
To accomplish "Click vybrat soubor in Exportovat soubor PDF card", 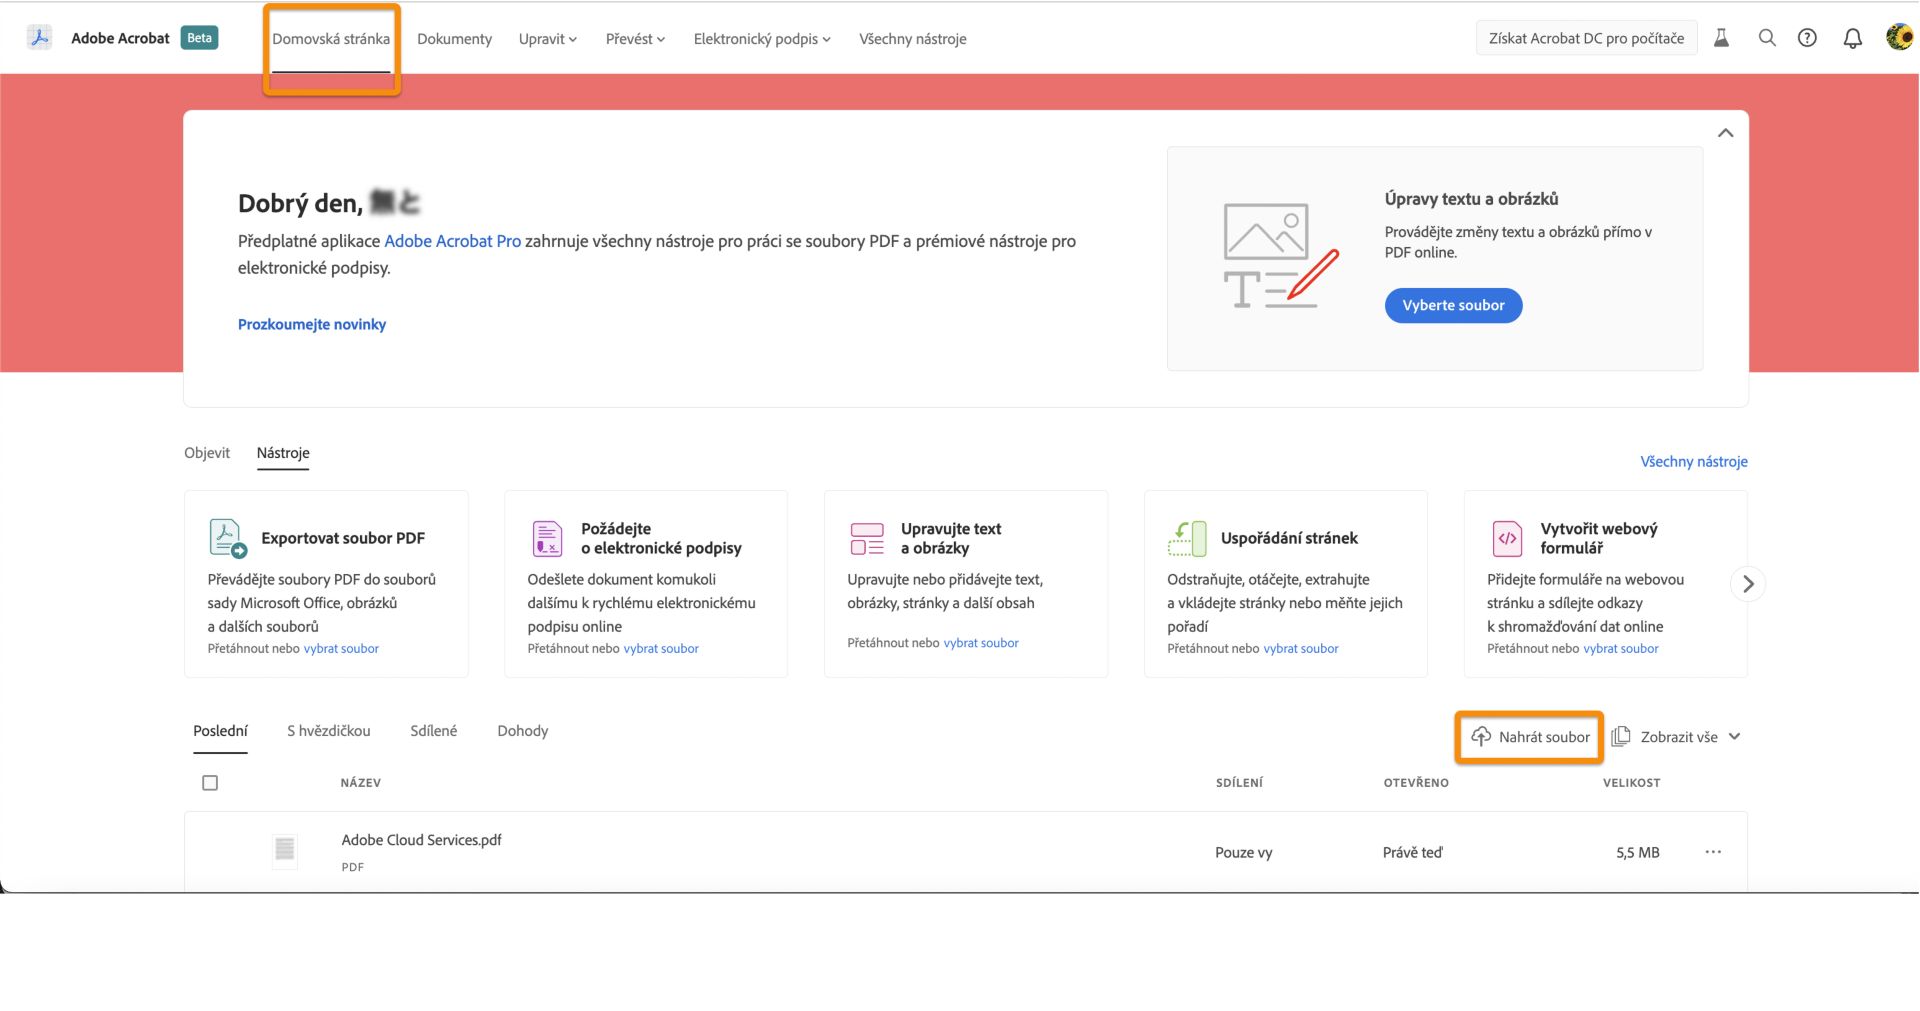I will pyautogui.click(x=341, y=649).
